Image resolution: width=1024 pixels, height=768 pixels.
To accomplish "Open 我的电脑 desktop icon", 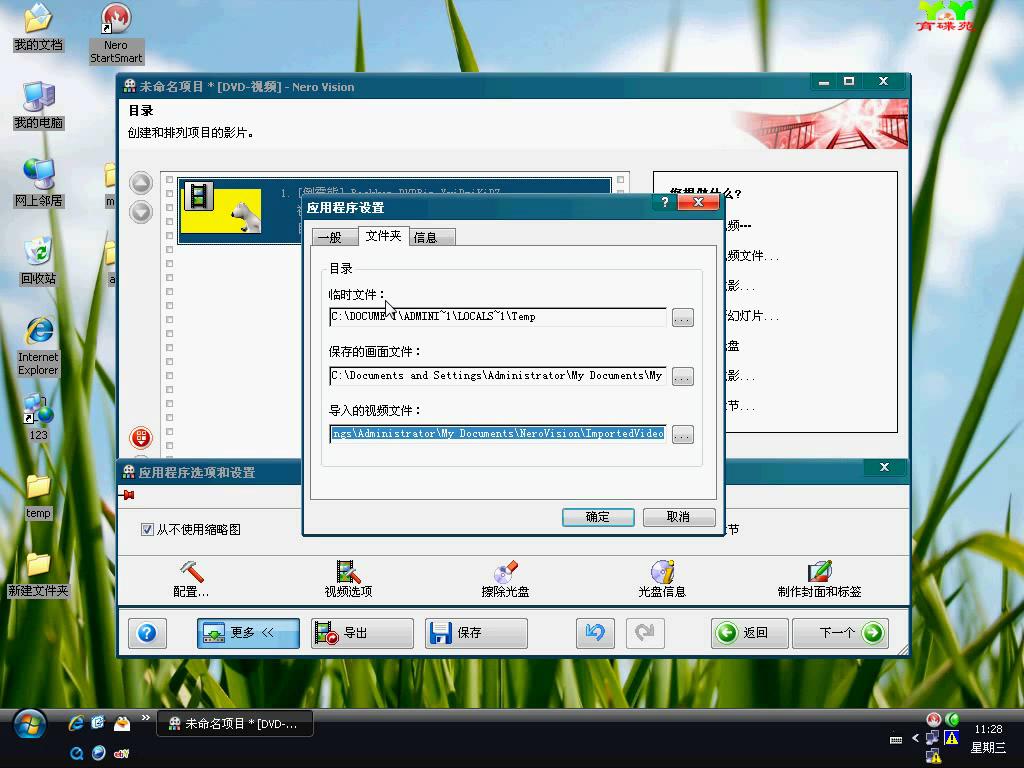I will 39,106.
